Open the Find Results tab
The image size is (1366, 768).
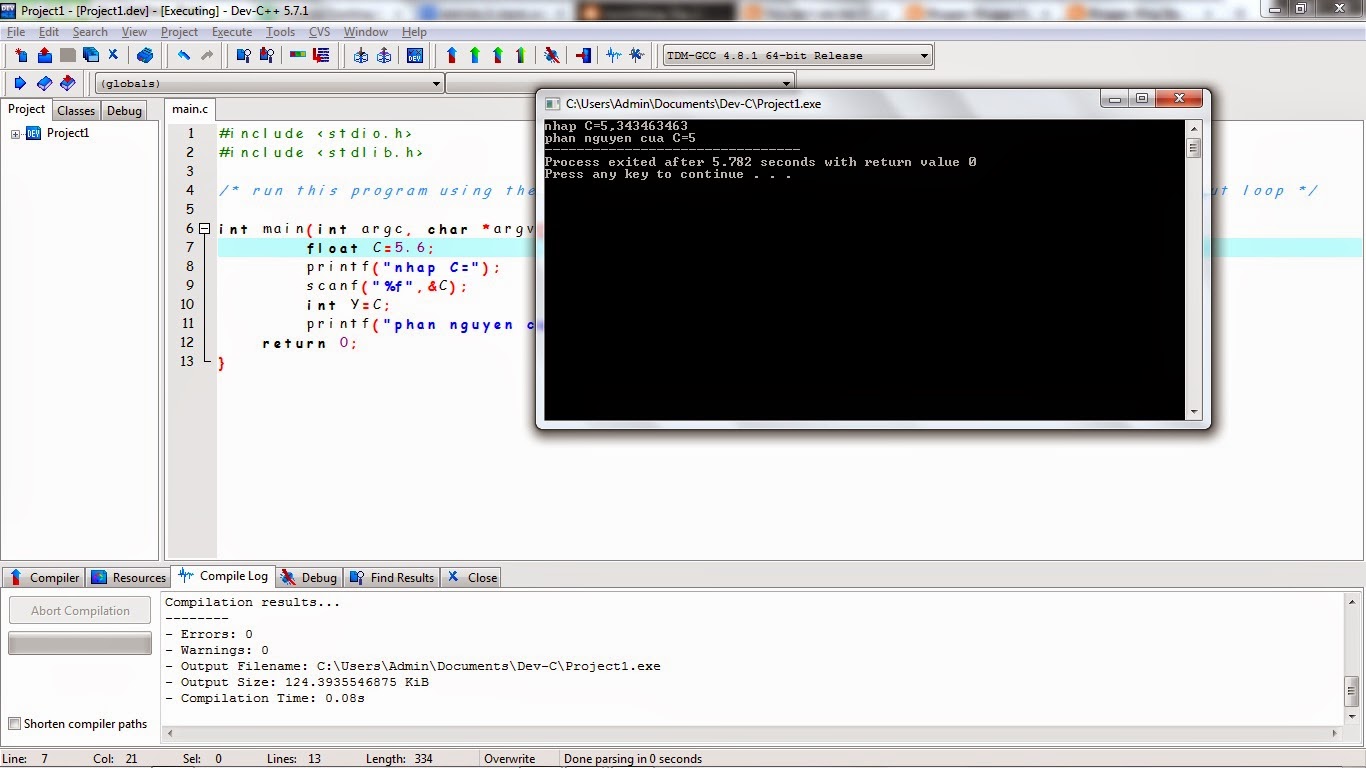391,578
